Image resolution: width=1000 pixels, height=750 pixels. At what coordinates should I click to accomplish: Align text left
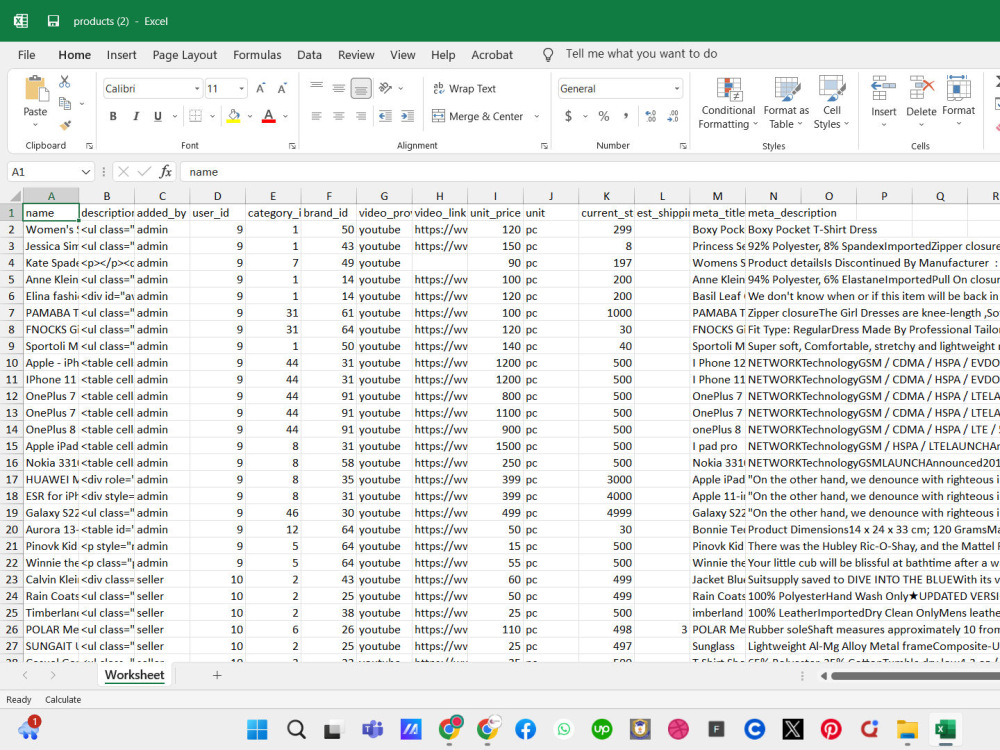click(316, 116)
